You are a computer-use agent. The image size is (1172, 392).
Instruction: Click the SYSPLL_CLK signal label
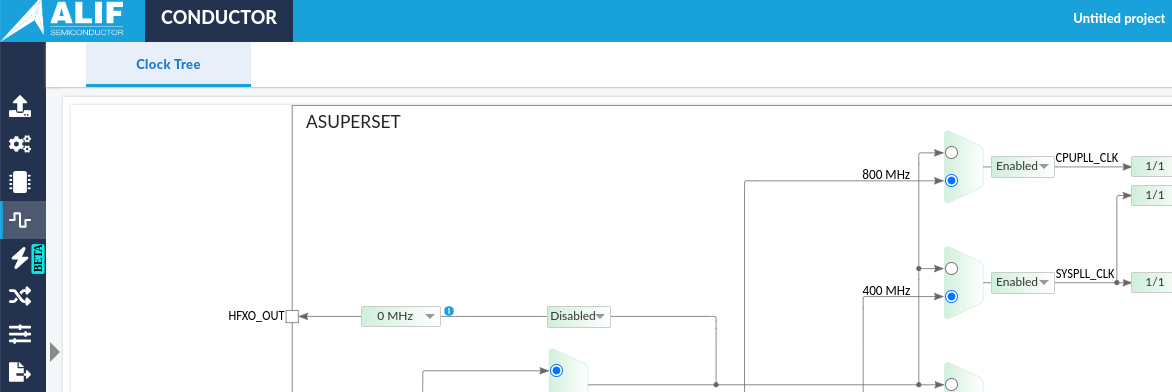(1085, 274)
